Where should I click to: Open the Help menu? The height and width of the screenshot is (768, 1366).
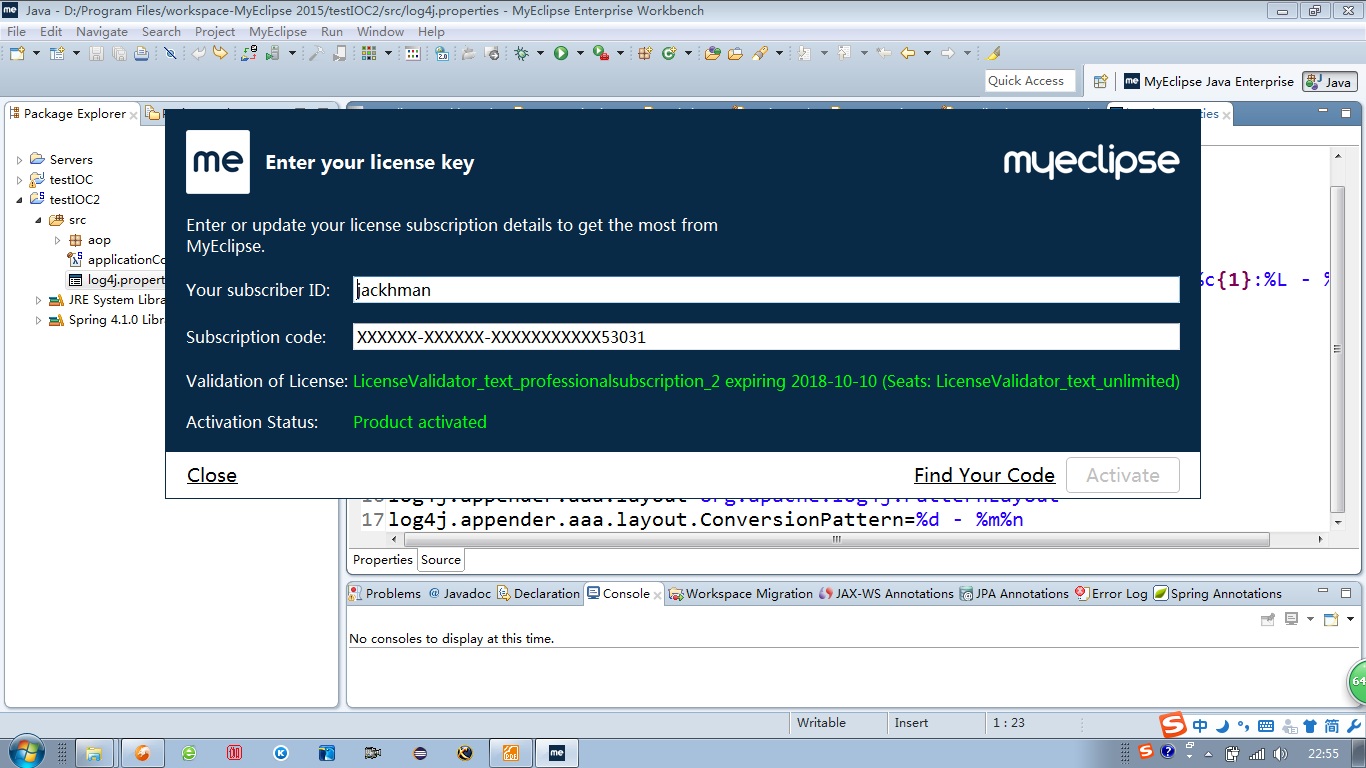coord(431,31)
